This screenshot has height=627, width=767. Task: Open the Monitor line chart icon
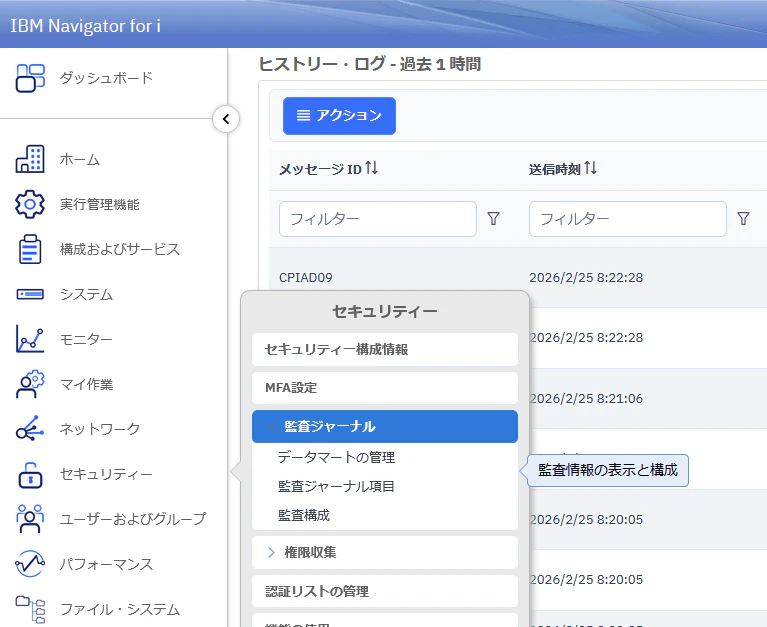pos(30,339)
